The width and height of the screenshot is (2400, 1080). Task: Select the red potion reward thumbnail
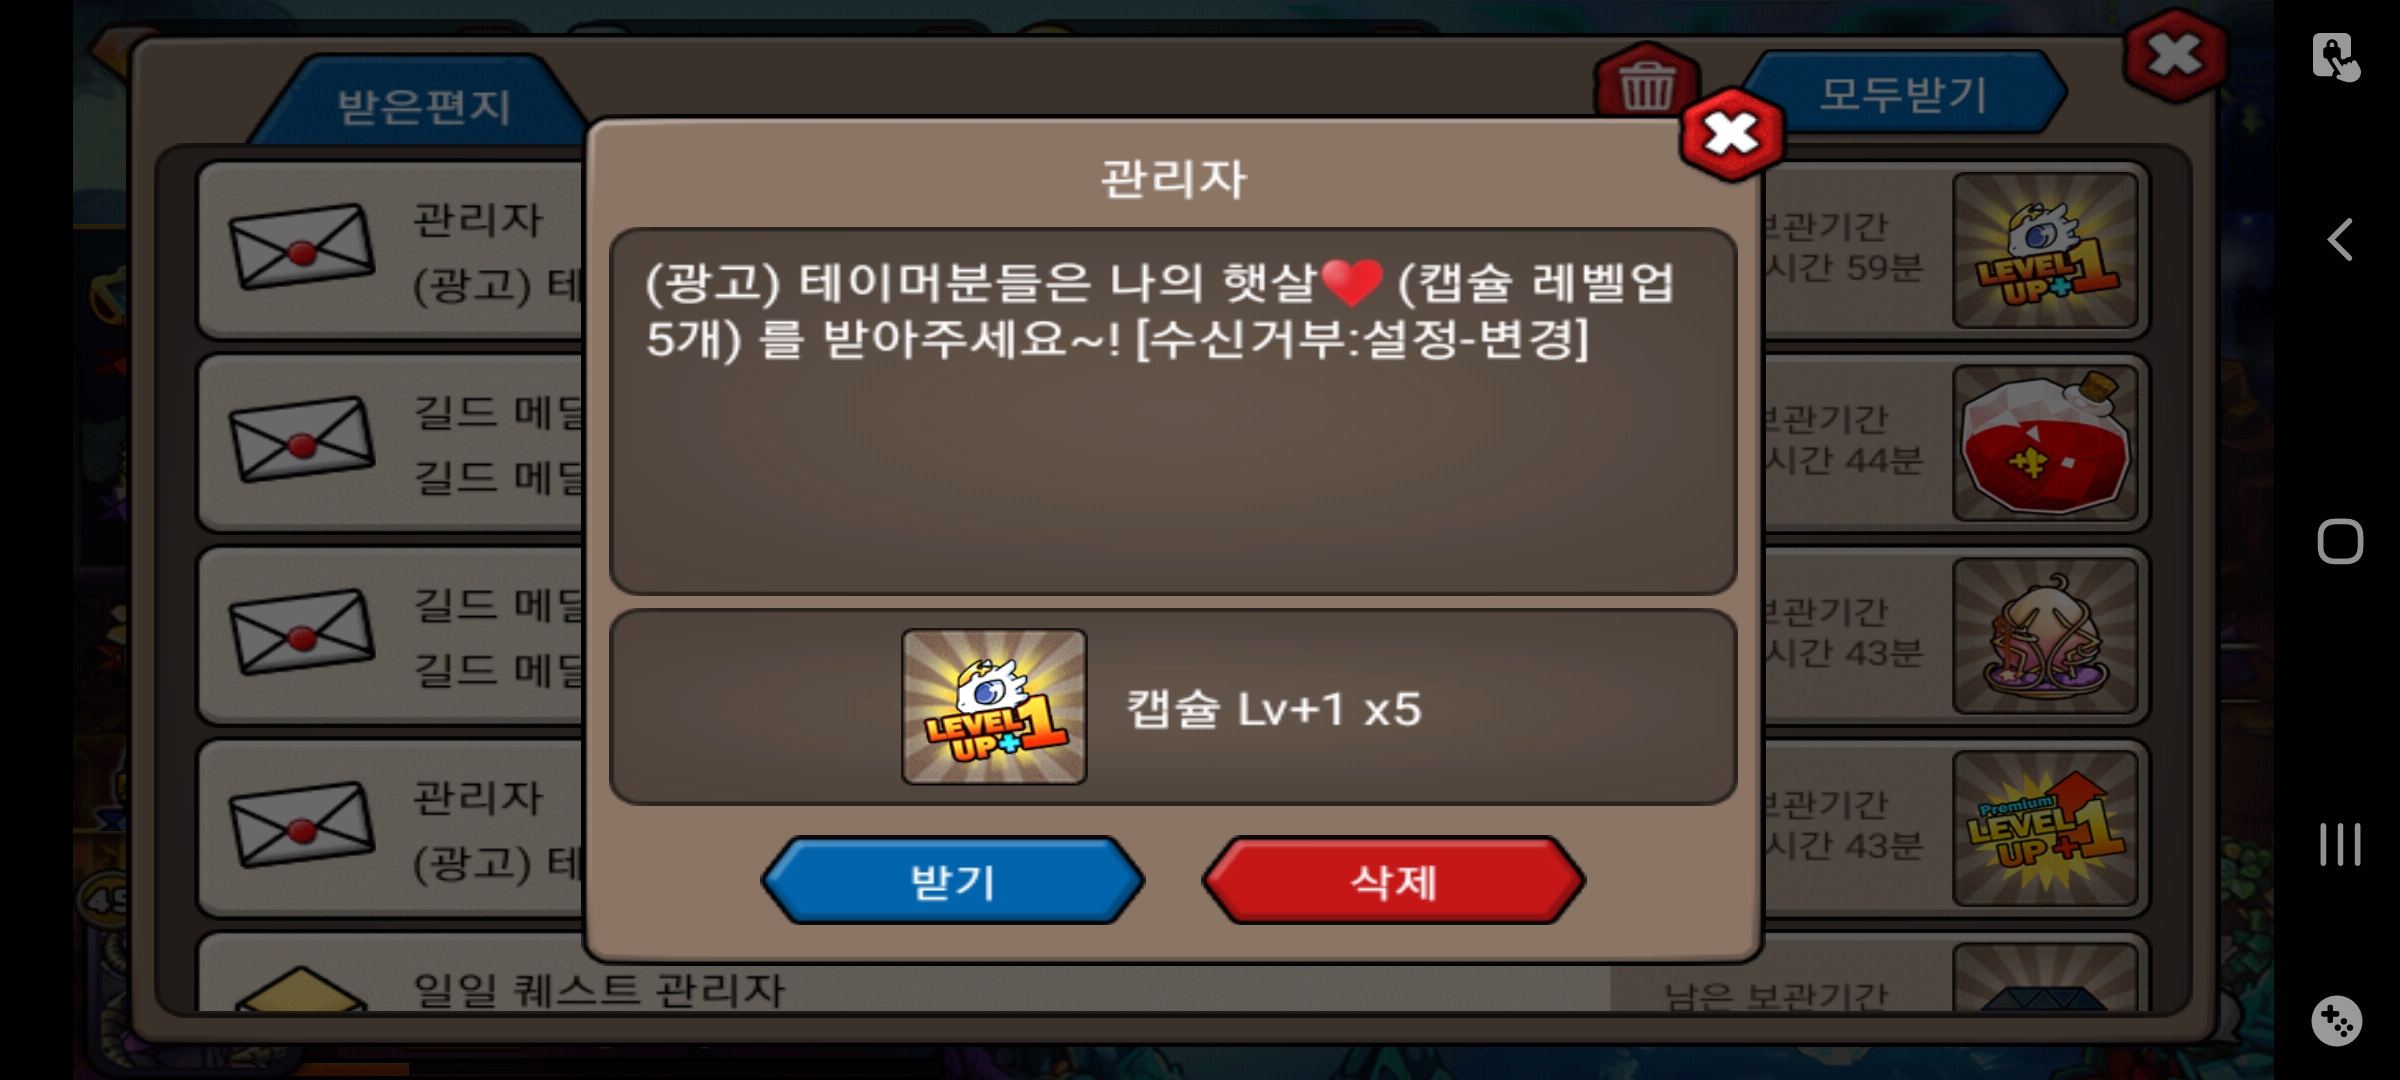pyautogui.click(x=2045, y=443)
